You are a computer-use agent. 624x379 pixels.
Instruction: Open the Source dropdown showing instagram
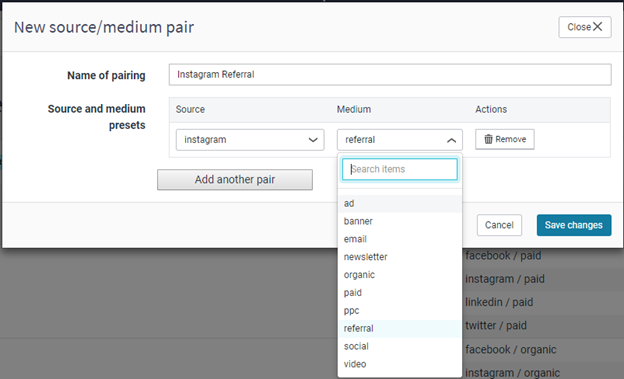tap(250, 140)
